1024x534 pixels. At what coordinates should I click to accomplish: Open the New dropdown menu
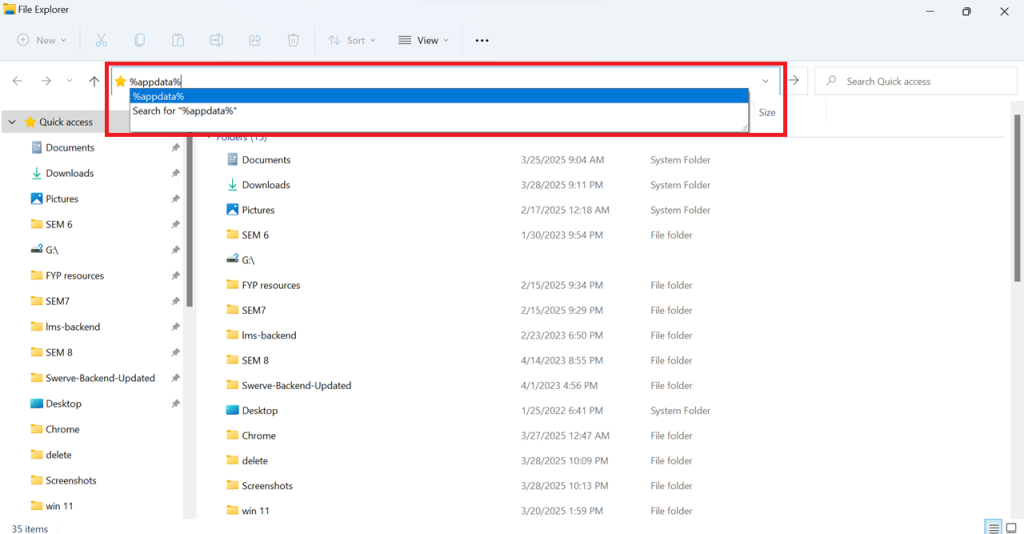point(41,40)
